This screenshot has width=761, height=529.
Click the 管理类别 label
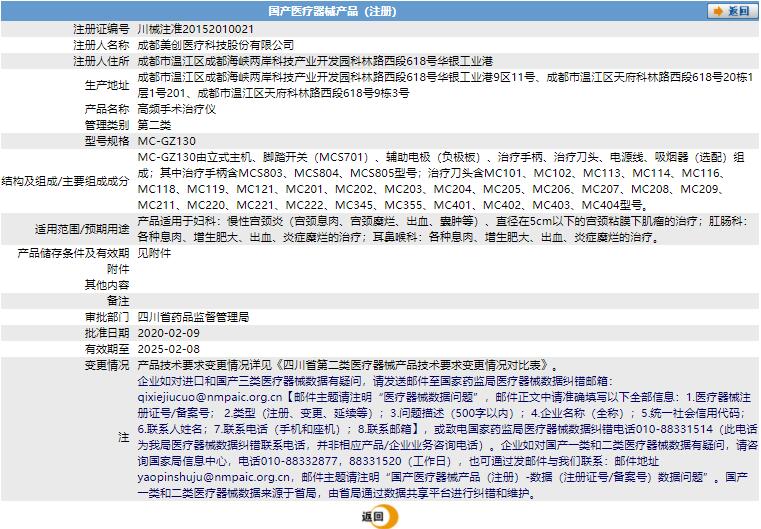click(x=107, y=125)
